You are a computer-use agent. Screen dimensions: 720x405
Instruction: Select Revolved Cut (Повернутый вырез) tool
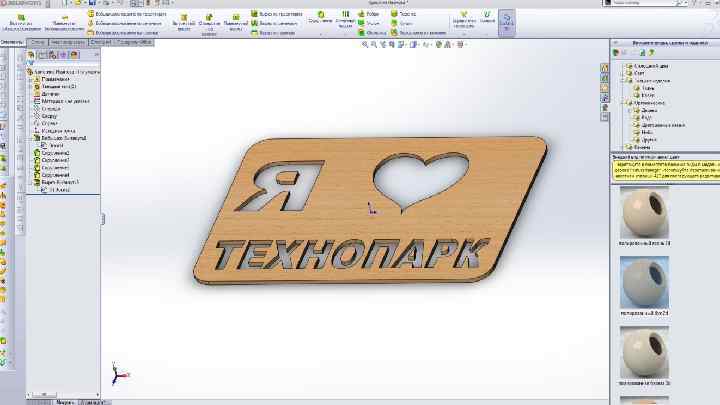coord(236,22)
